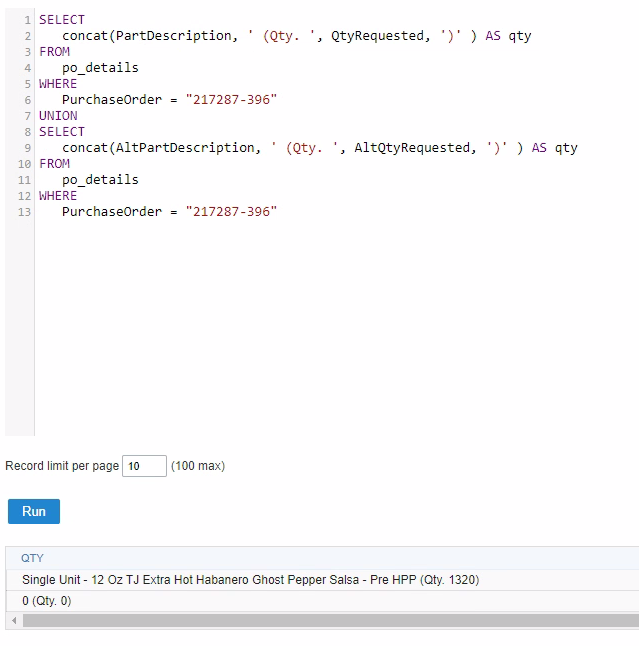
Task: Click the FROM keyword on line 10
Action: (54, 164)
